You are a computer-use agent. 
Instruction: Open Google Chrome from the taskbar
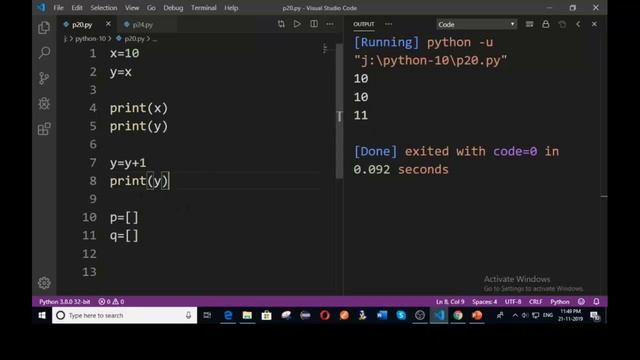click(x=458, y=315)
